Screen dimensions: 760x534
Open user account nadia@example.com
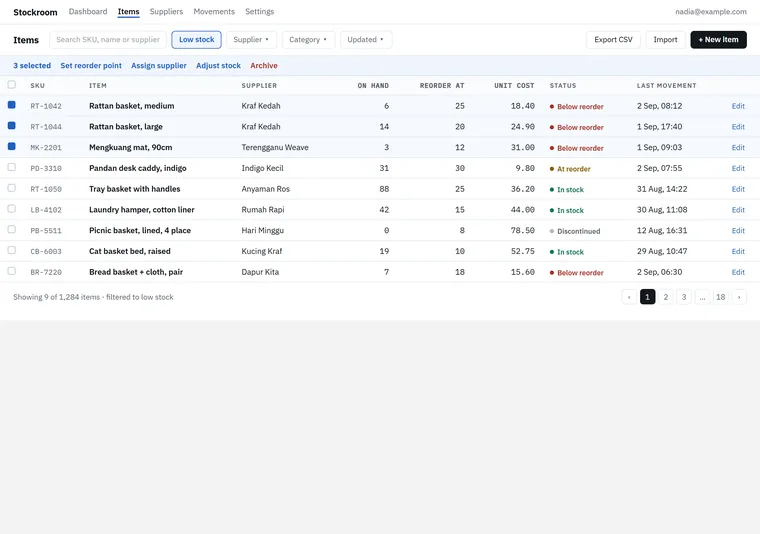click(x=711, y=12)
